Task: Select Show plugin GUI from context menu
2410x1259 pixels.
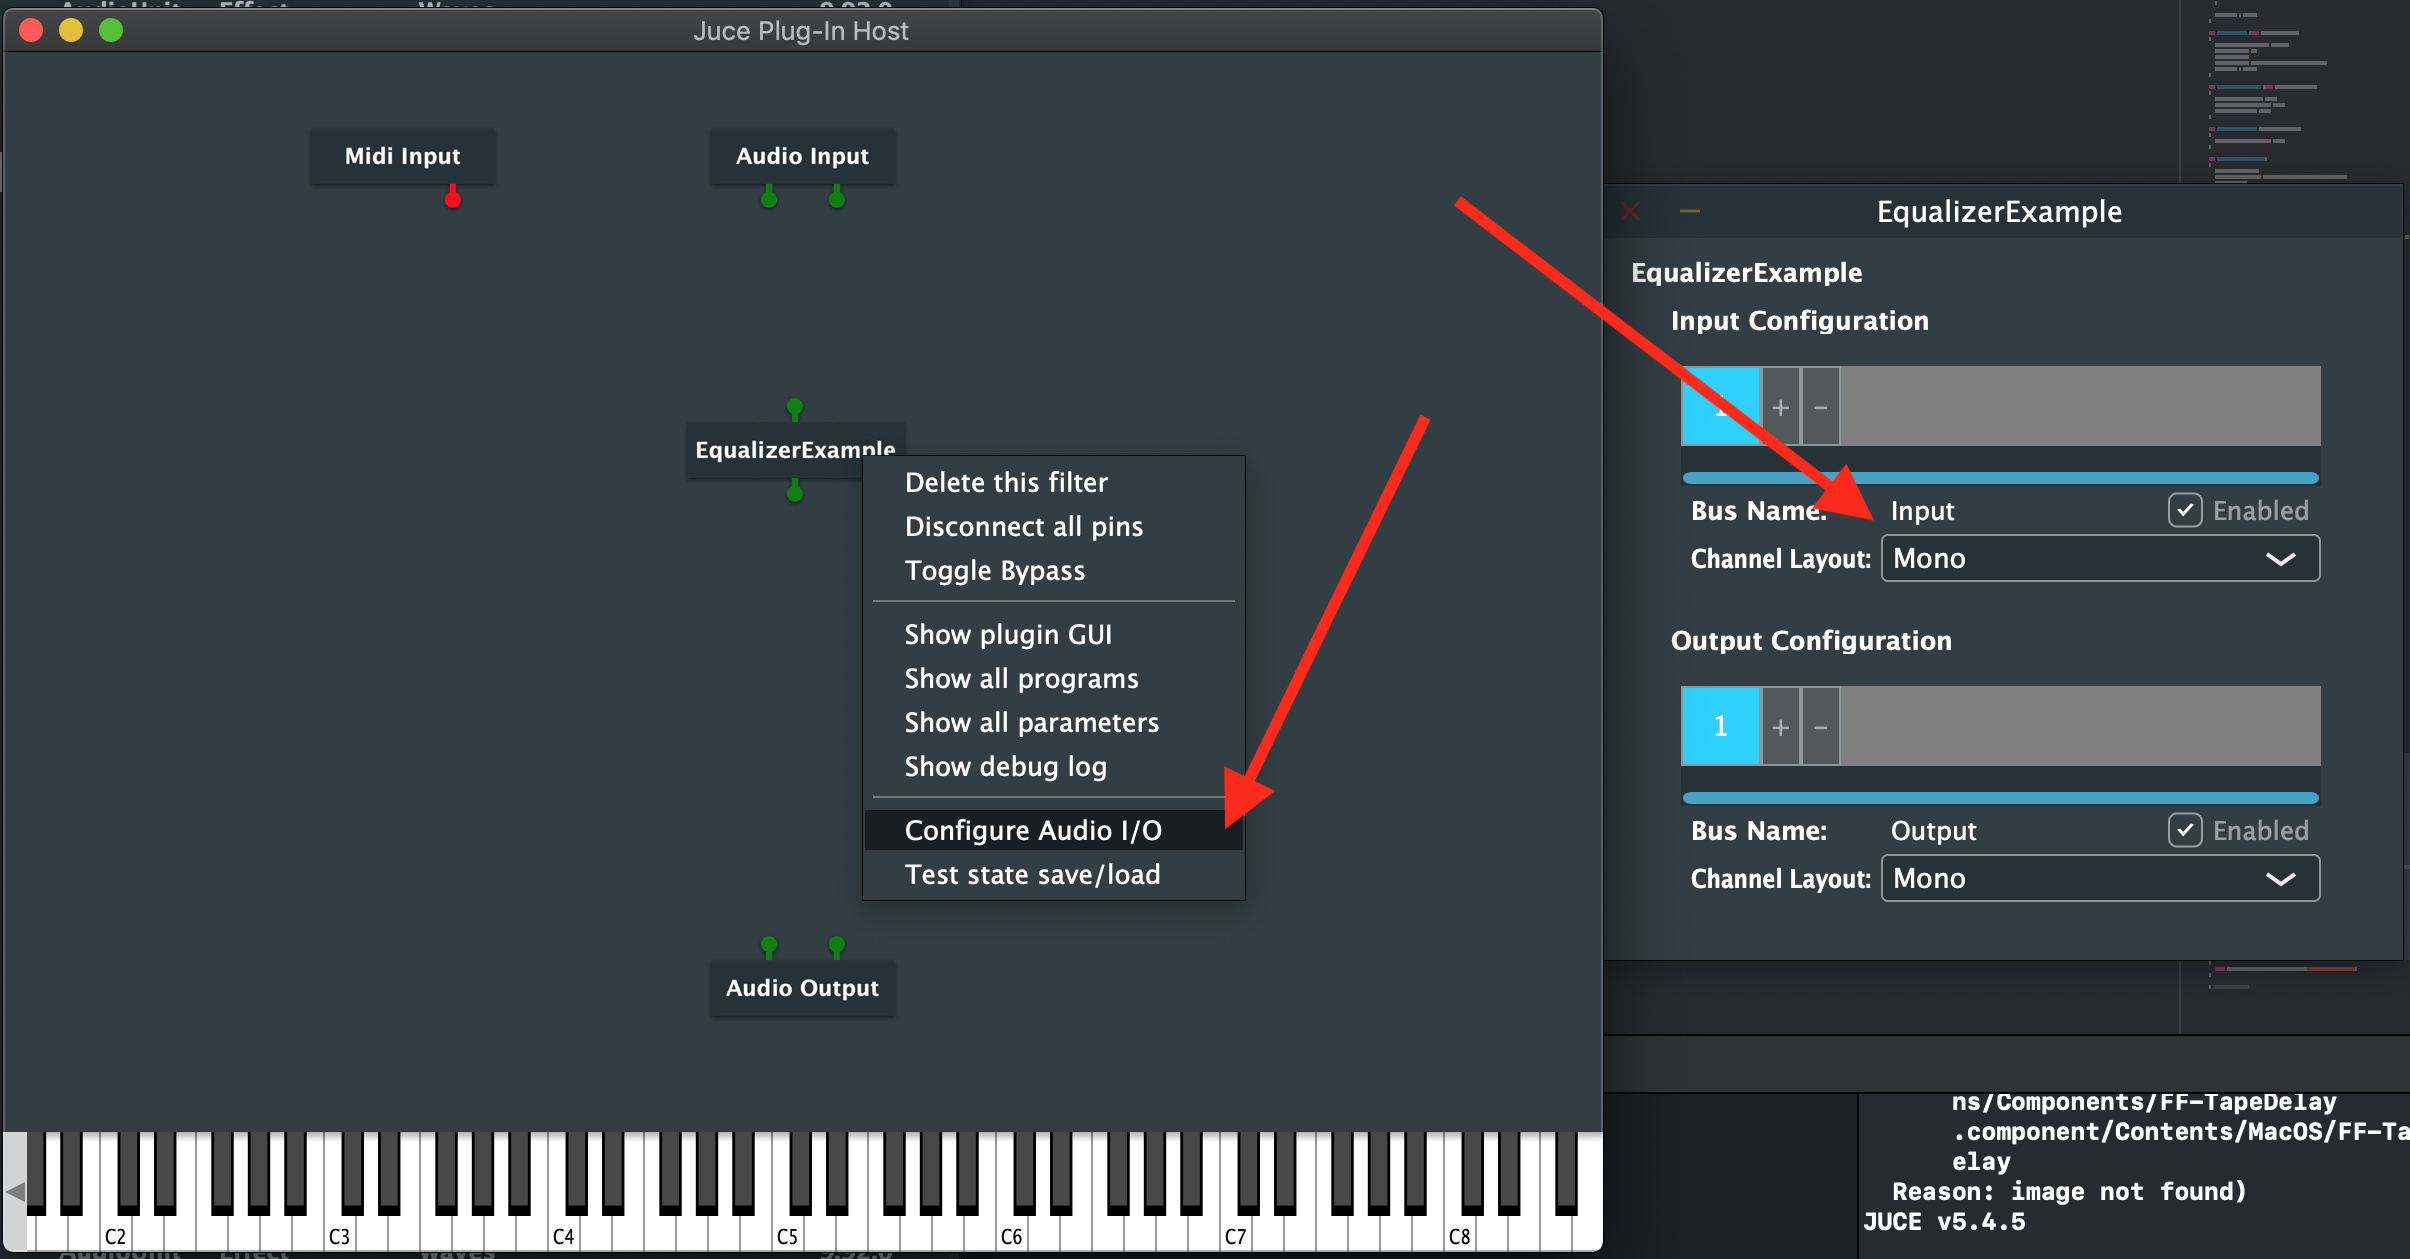Action: point(1008,634)
